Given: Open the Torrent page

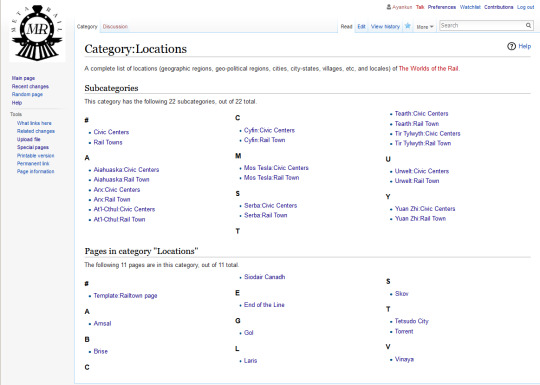Looking at the screenshot, I should pyautogui.click(x=404, y=332).
